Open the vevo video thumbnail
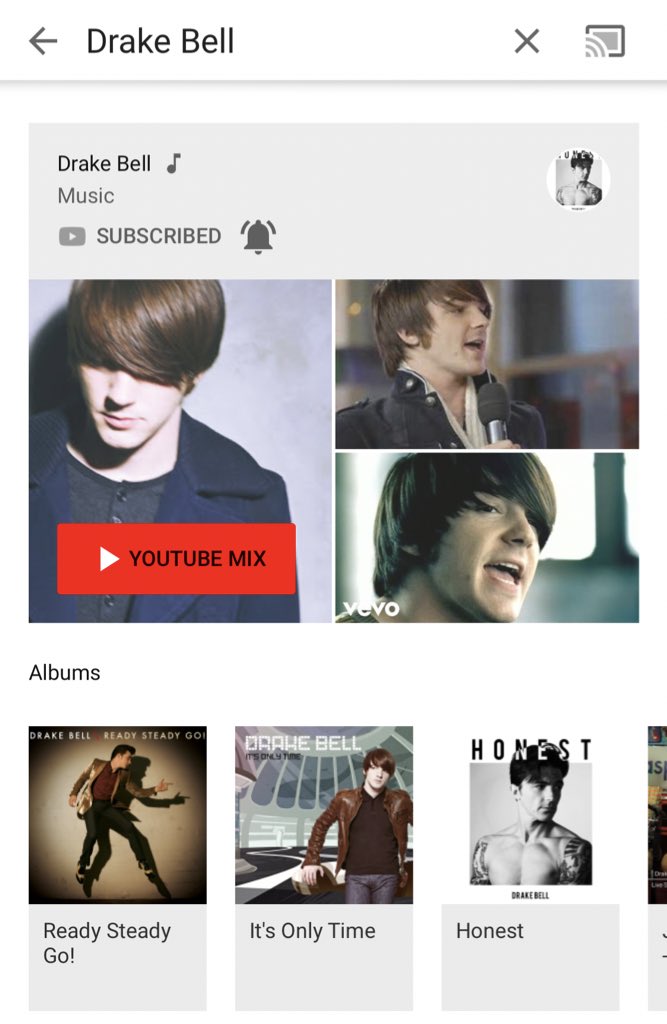 click(487, 537)
